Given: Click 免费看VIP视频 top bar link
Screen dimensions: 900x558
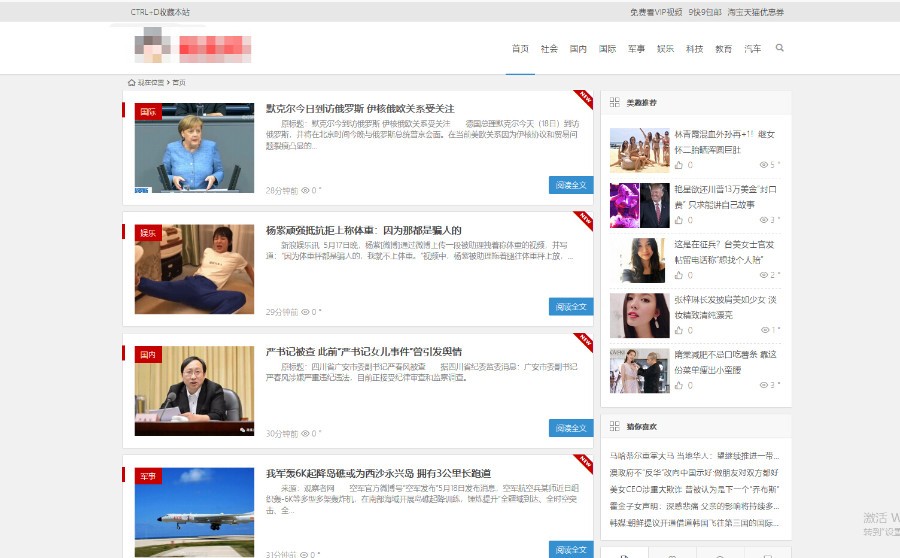Looking at the screenshot, I should (656, 12).
